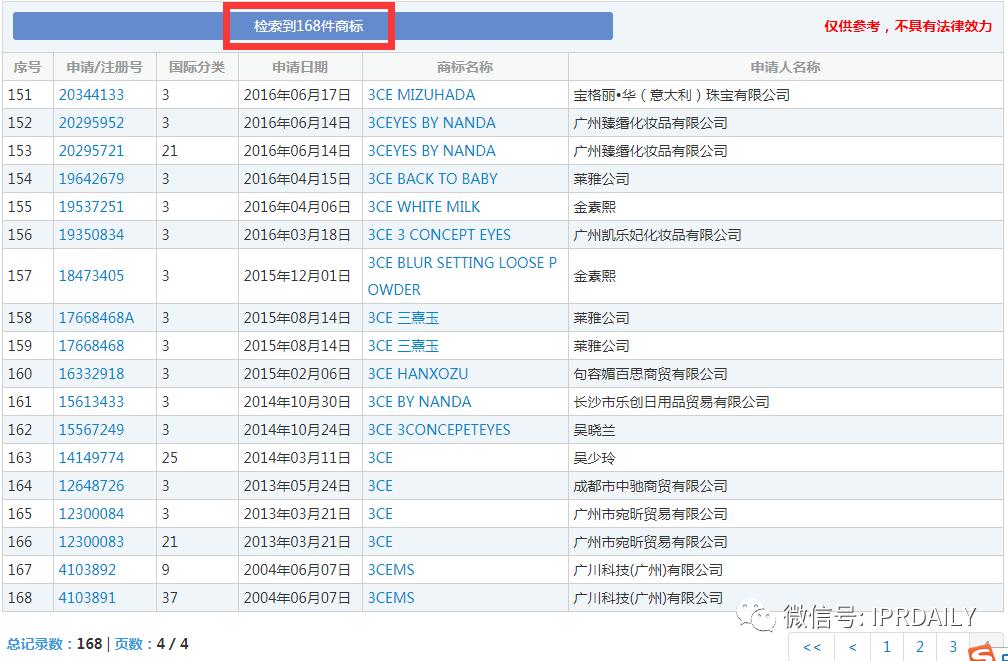The width and height of the screenshot is (1008, 661).
Task: View 3CE WHITE MILK trademark details
Action: [426, 206]
